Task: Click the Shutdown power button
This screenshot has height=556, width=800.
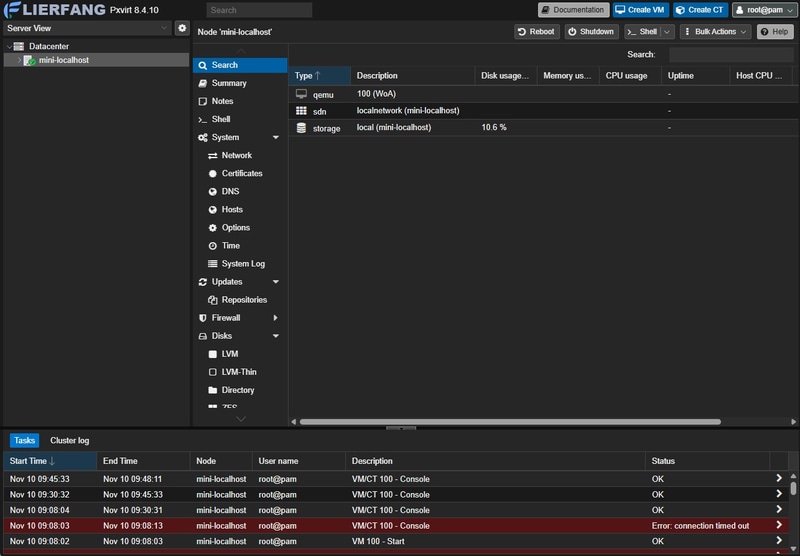Action: click(x=592, y=32)
